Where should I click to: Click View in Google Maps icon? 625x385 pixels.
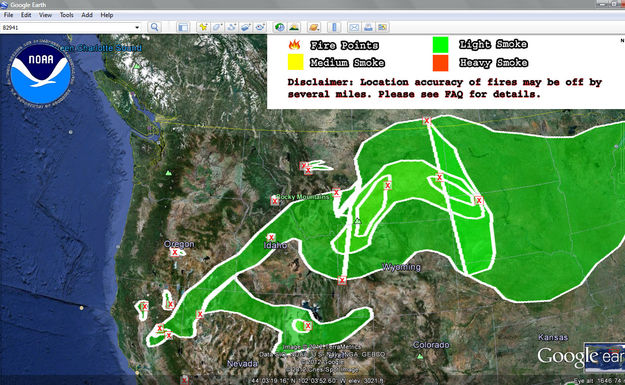pos(383,27)
